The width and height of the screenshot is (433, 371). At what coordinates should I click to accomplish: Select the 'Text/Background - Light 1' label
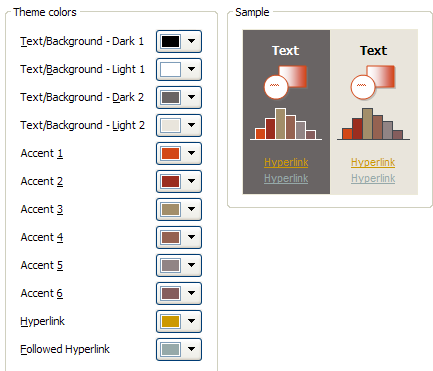[82, 69]
